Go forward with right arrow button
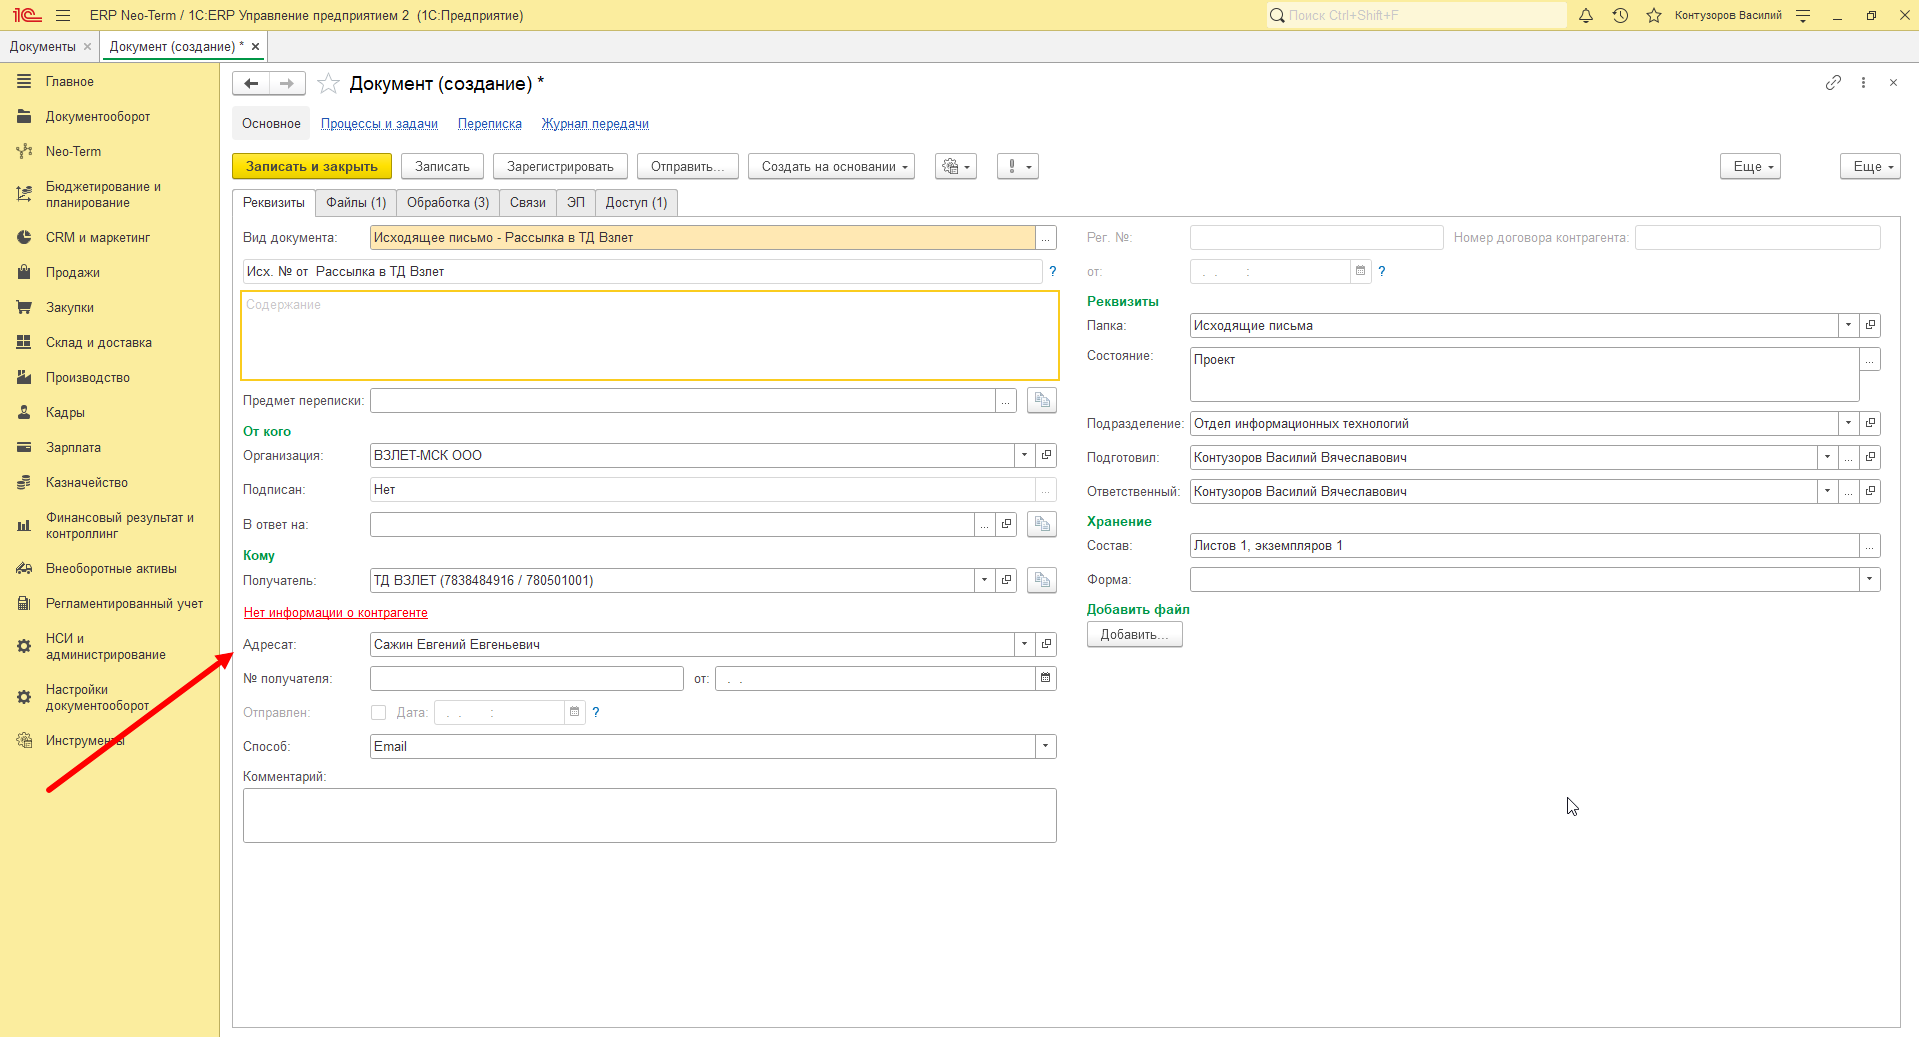The height and width of the screenshot is (1037, 1919). [x=287, y=84]
